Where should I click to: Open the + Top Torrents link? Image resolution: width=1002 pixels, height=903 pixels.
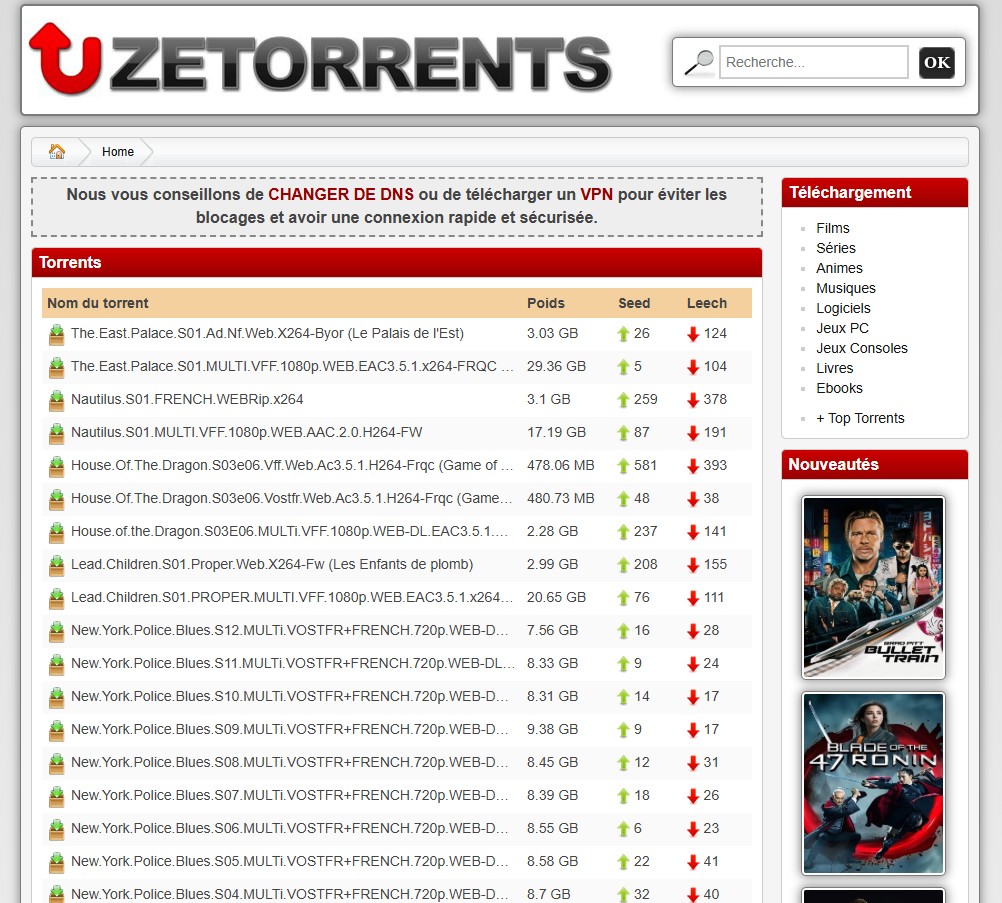(860, 418)
